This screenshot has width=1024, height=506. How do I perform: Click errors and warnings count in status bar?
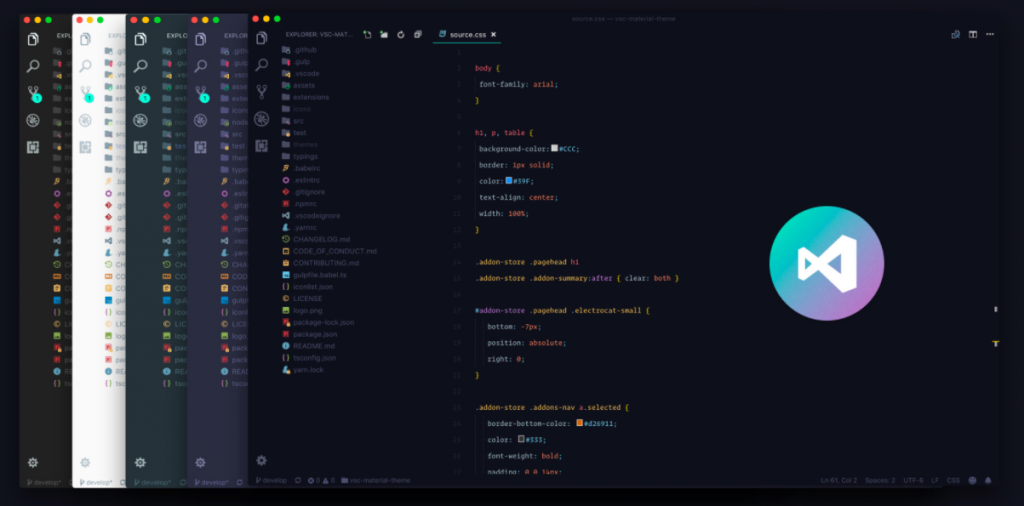coord(321,481)
